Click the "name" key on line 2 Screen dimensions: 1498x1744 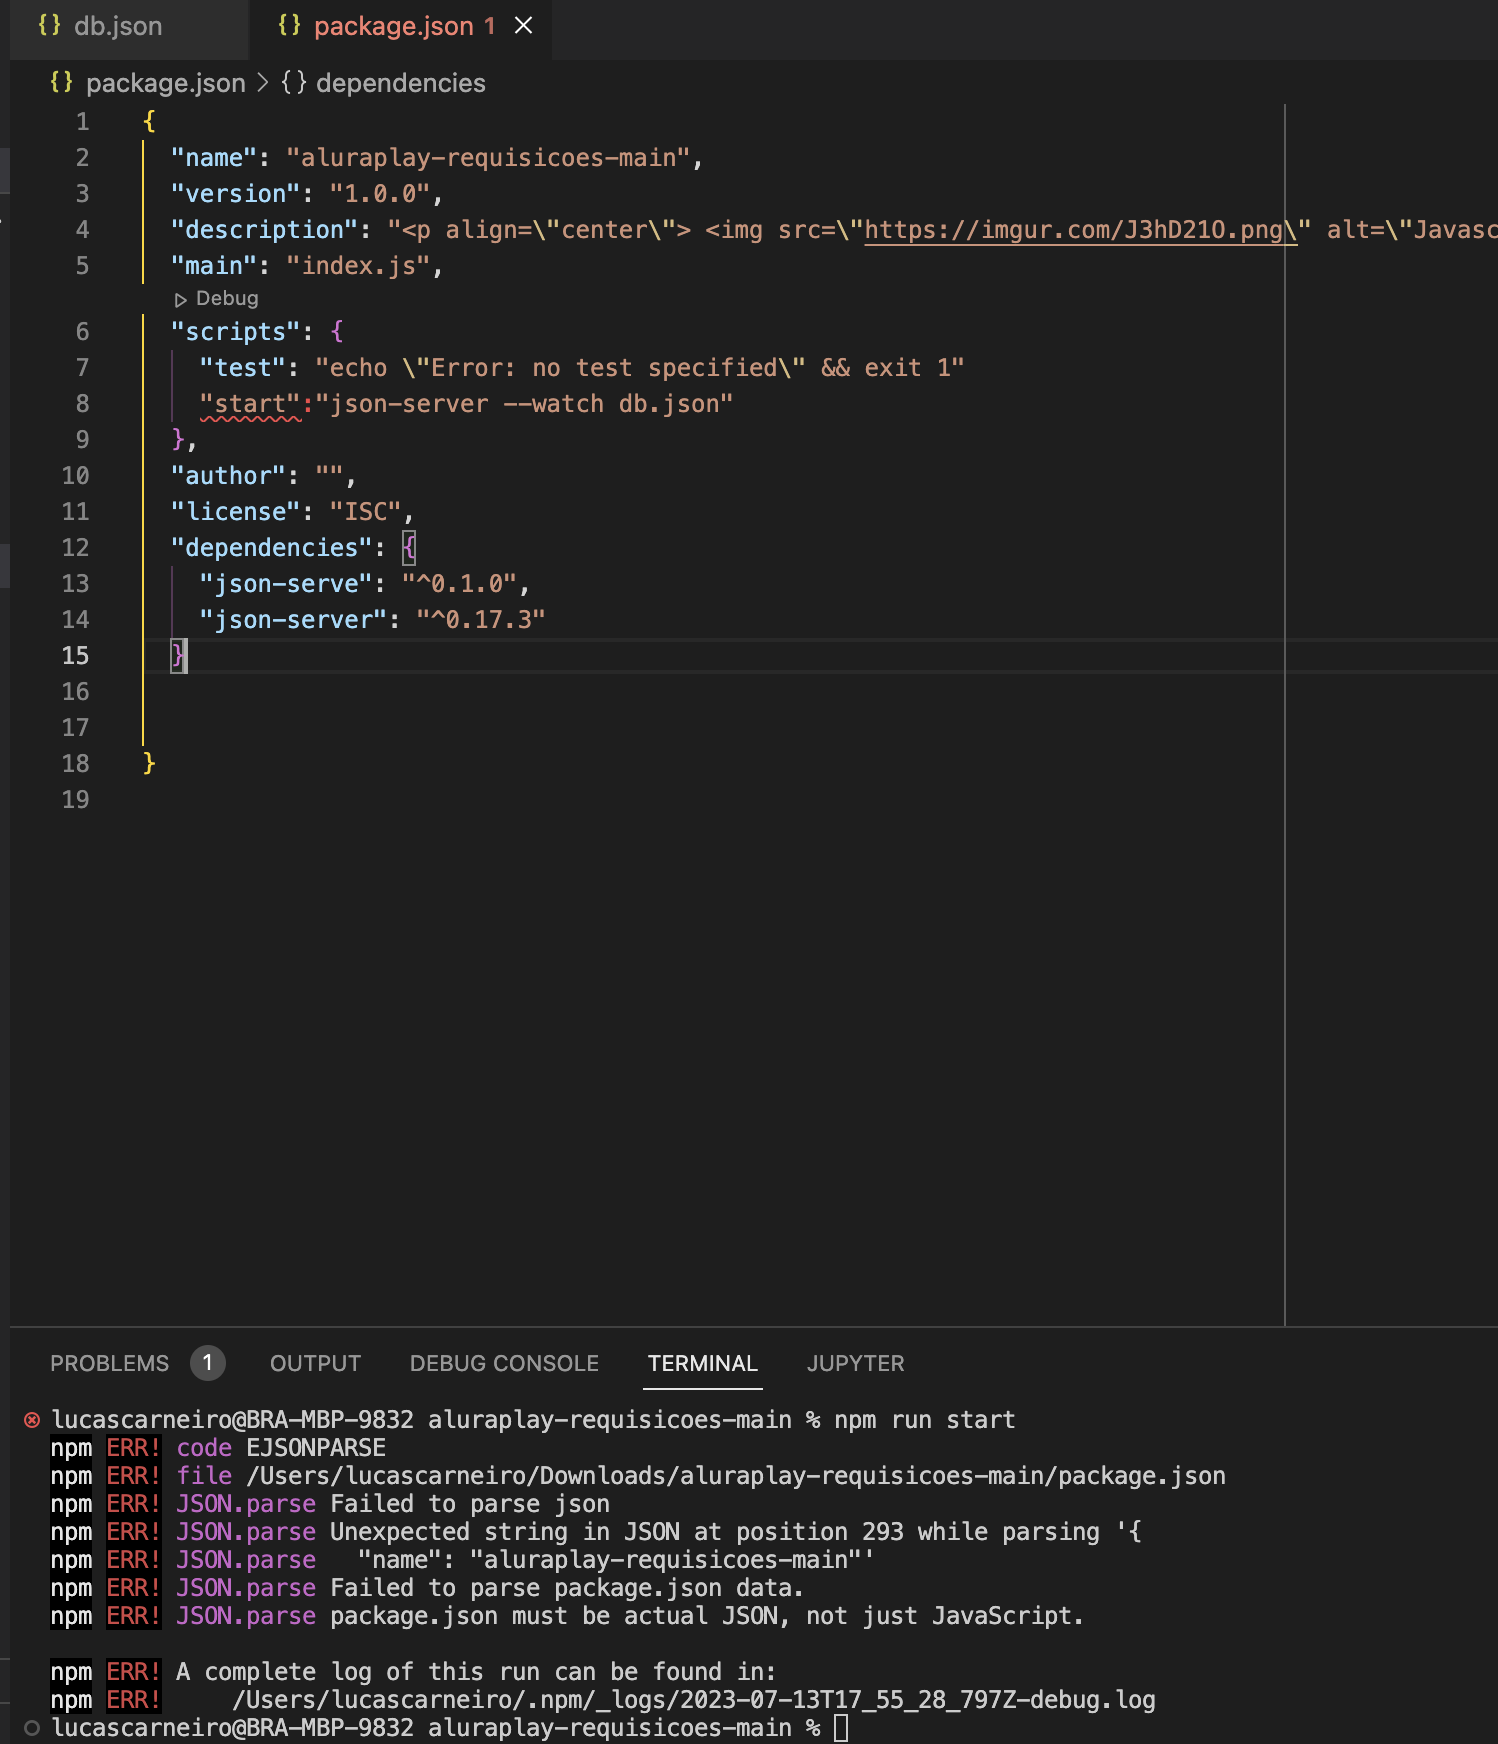(x=214, y=158)
